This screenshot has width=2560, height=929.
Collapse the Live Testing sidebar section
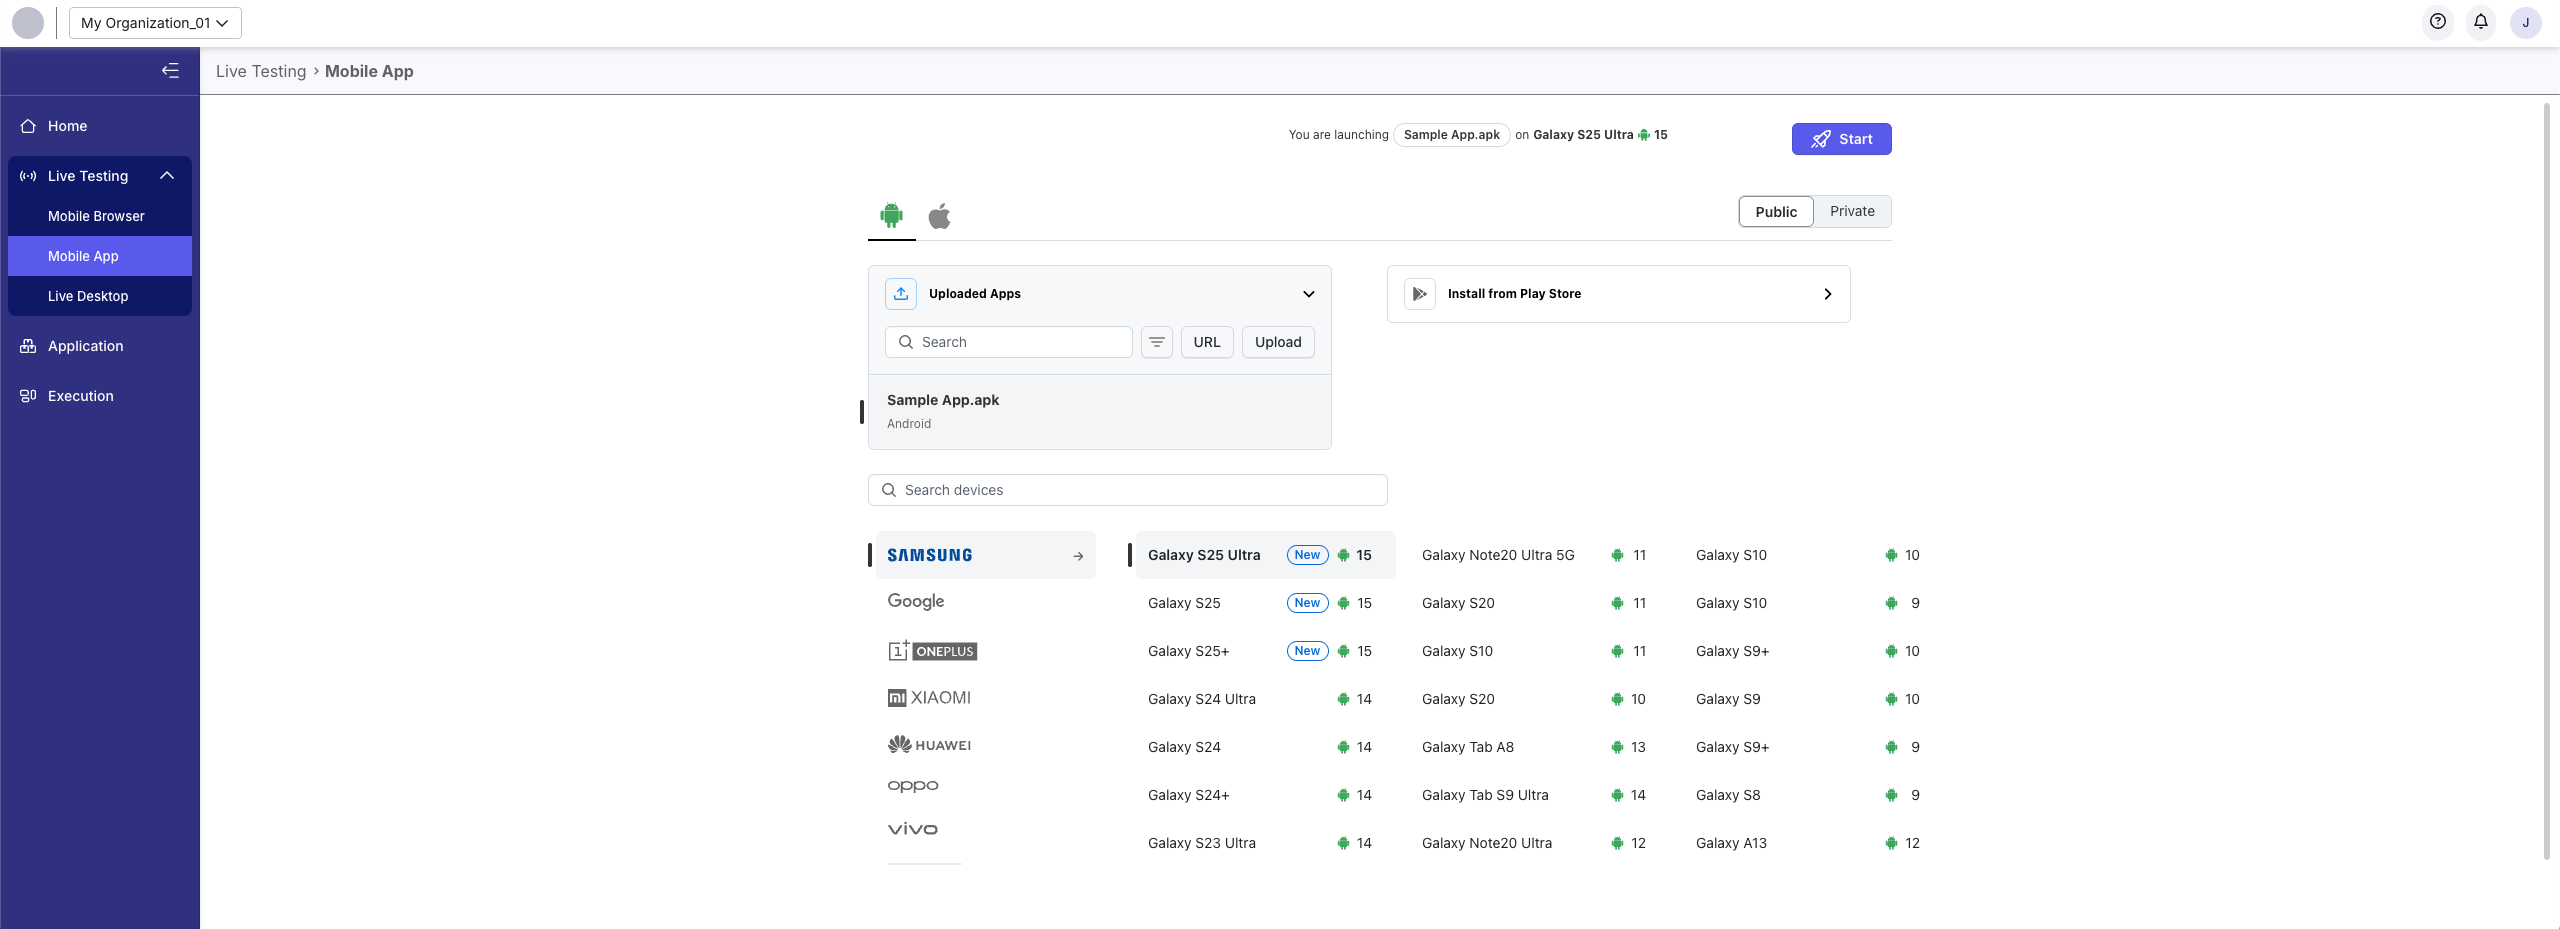[x=167, y=176]
